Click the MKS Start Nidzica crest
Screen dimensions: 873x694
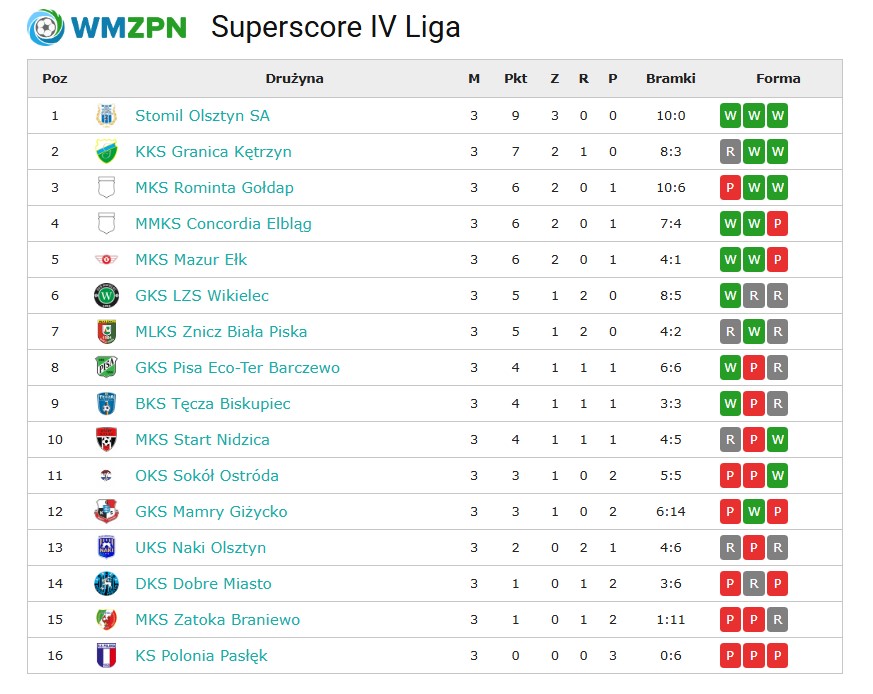click(106, 439)
